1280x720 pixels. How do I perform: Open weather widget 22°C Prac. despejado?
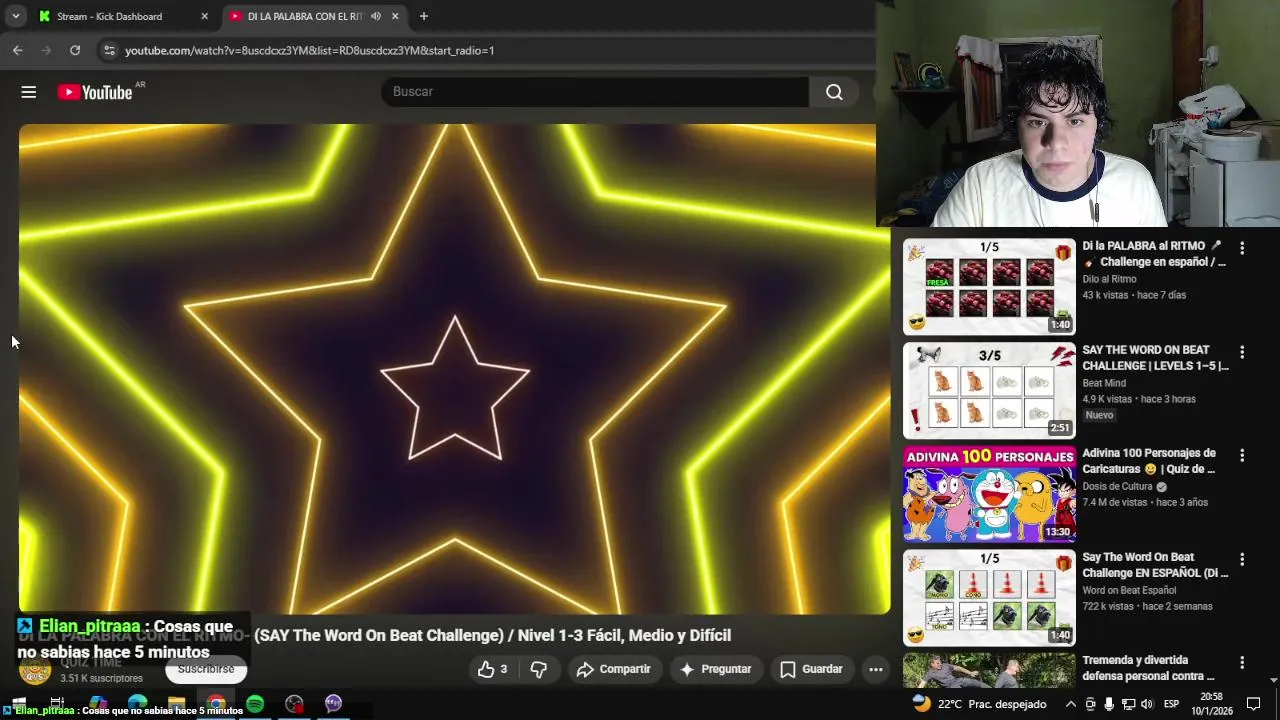point(979,704)
